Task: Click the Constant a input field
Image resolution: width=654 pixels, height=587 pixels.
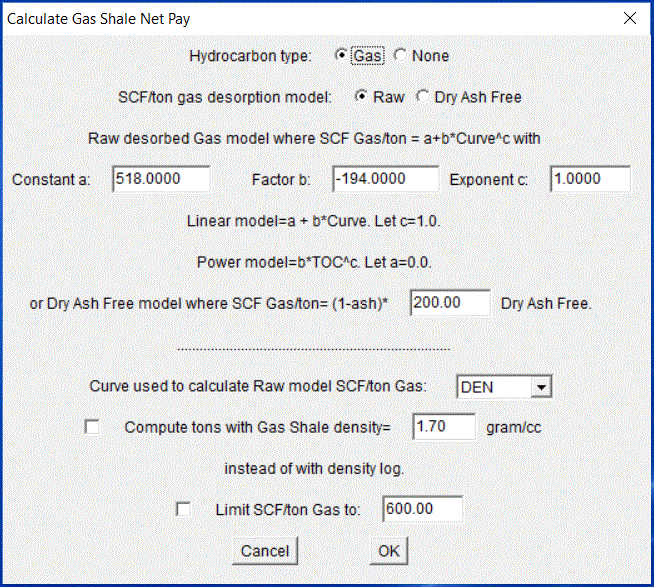Action: click(160, 179)
